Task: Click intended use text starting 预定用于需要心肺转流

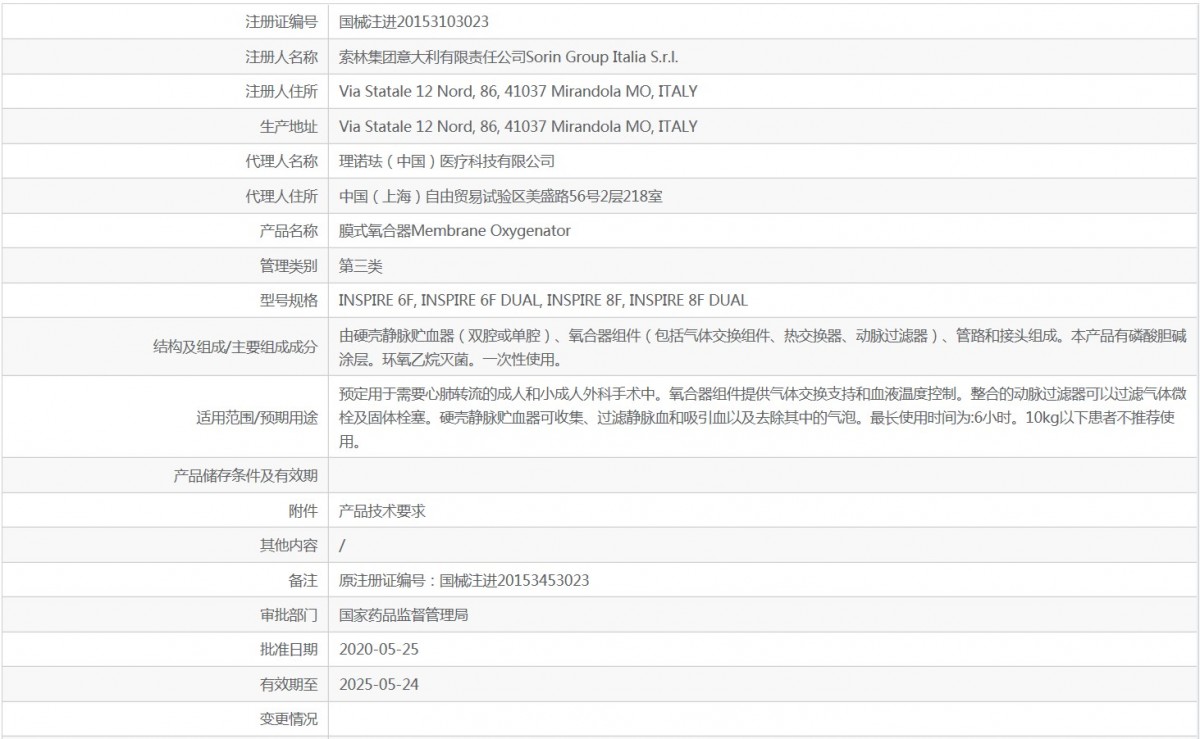Action: click(x=763, y=417)
